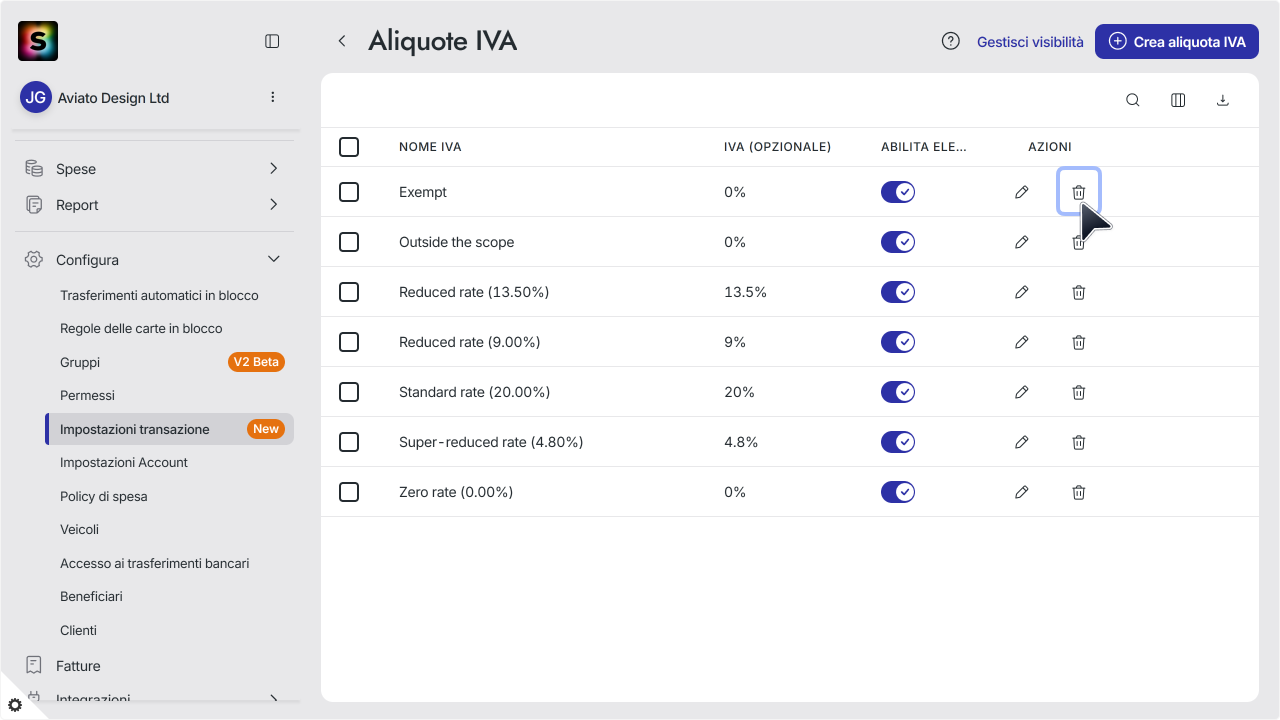Check the Reduced rate (13.50%) checkbox
This screenshot has height=720, width=1280.
349,292
